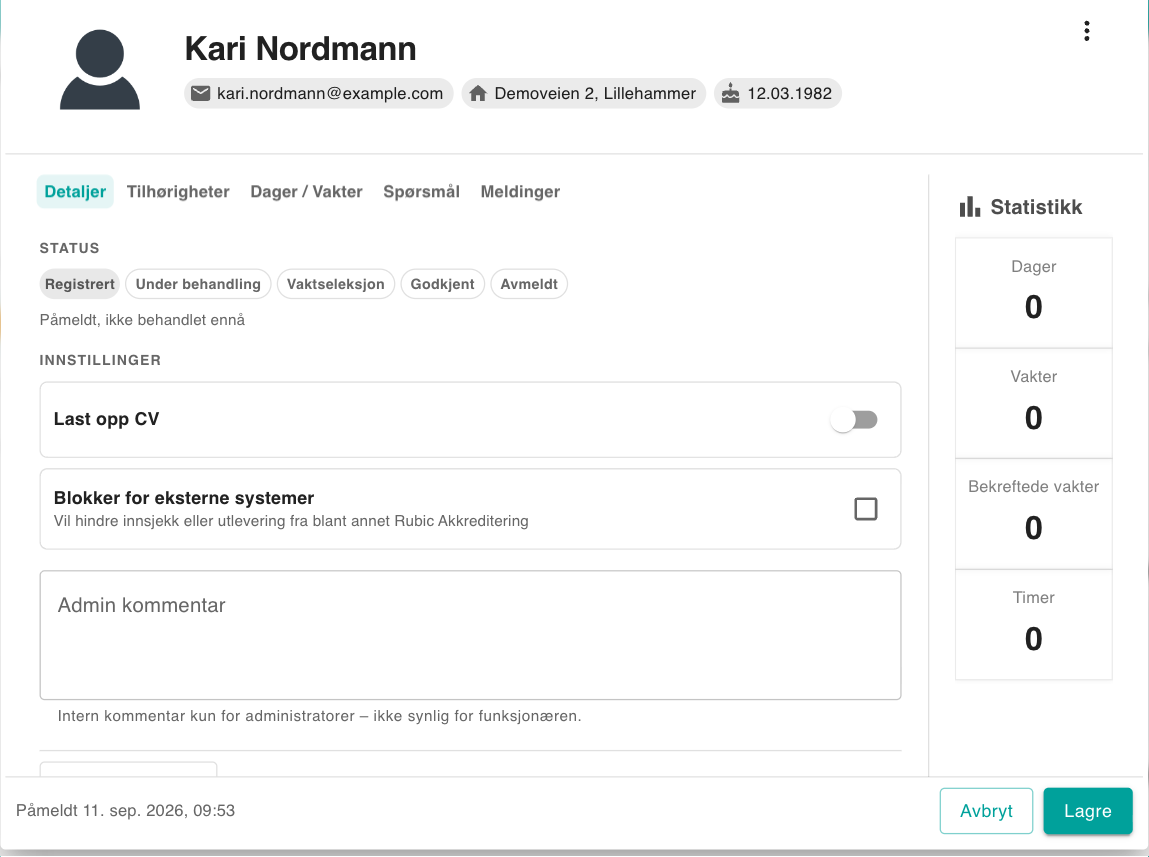The width and height of the screenshot is (1149, 857).
Task: Toggle the Last opp CV switch
Action: [x=854, y=420]
